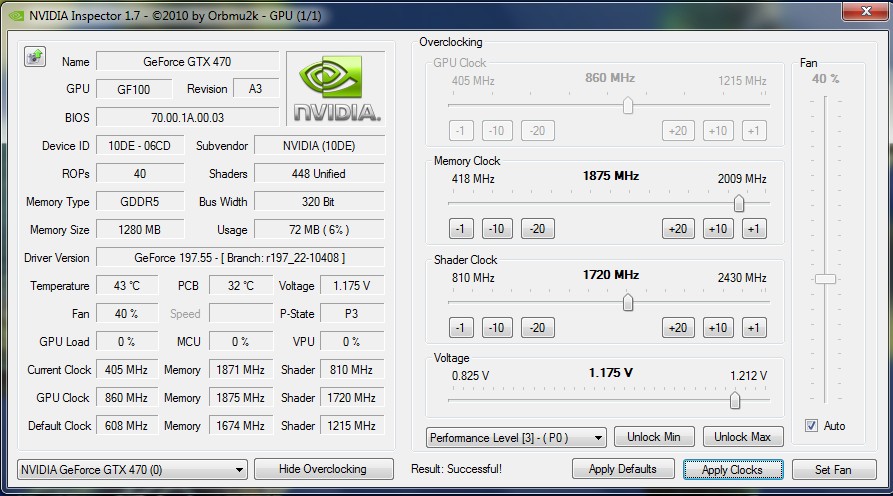893x496 pixels.
Task: Open the Performance Level [3] - (P0) dropdown
Action: click(516, 437)
